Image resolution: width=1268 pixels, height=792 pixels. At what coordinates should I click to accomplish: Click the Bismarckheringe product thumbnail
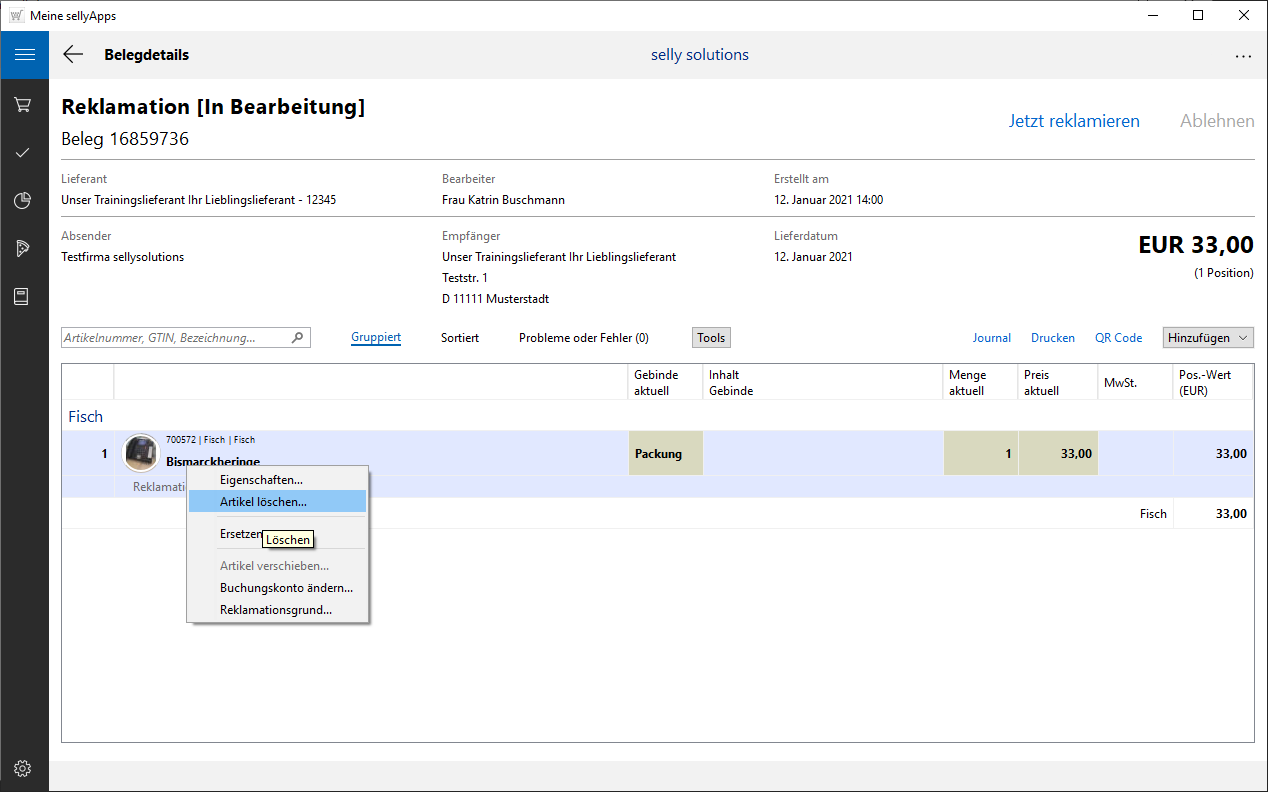click(x=140, y=453)
